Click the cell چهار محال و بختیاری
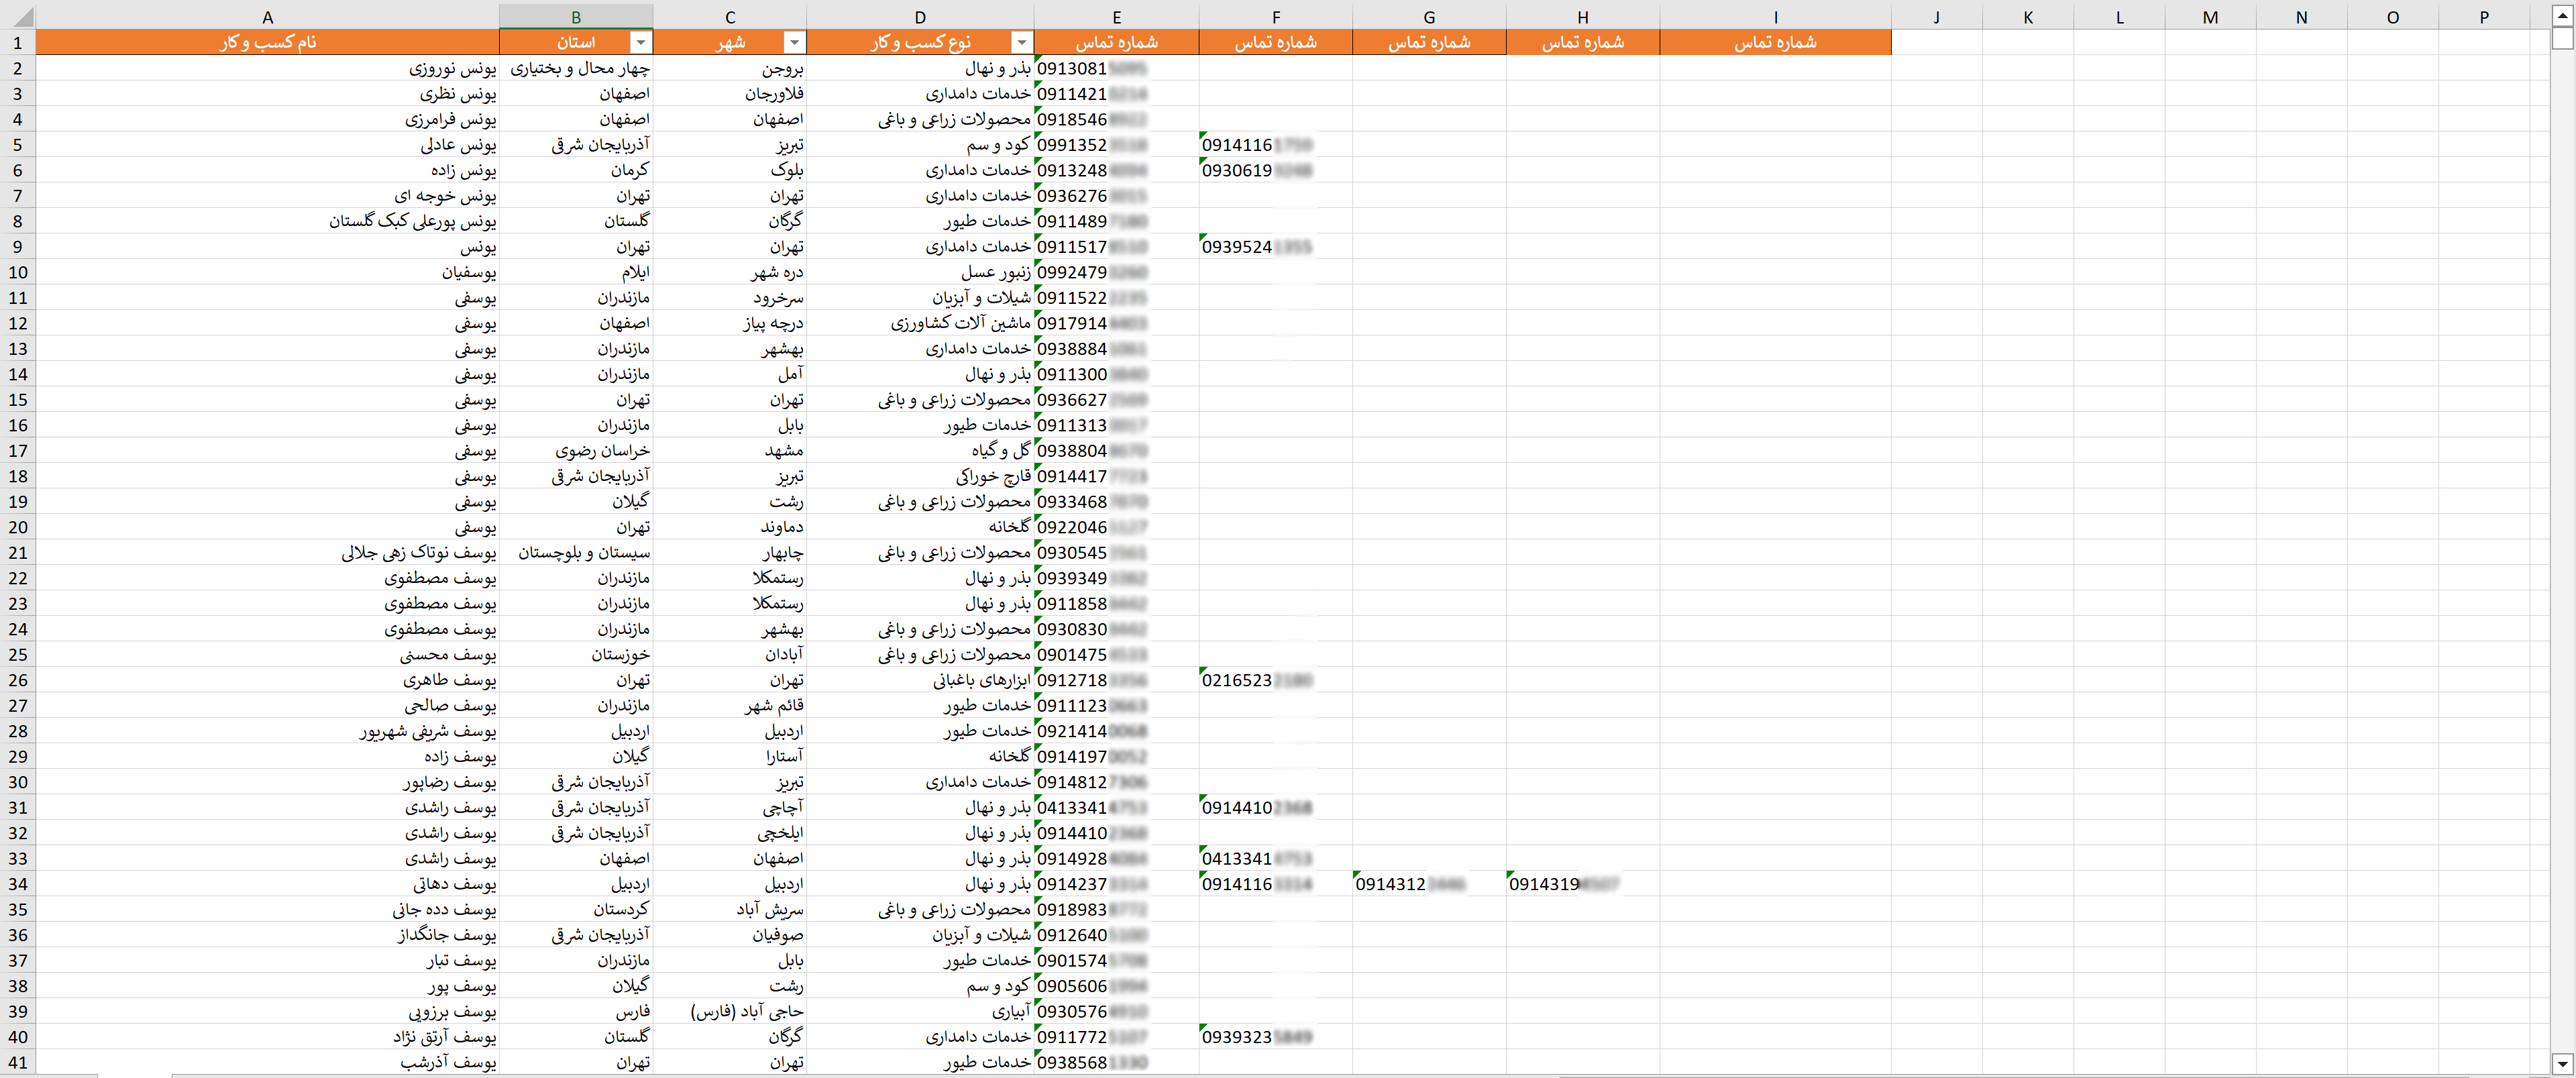The width and height of the screenshot is (2576, 1078). click(576, 68)
